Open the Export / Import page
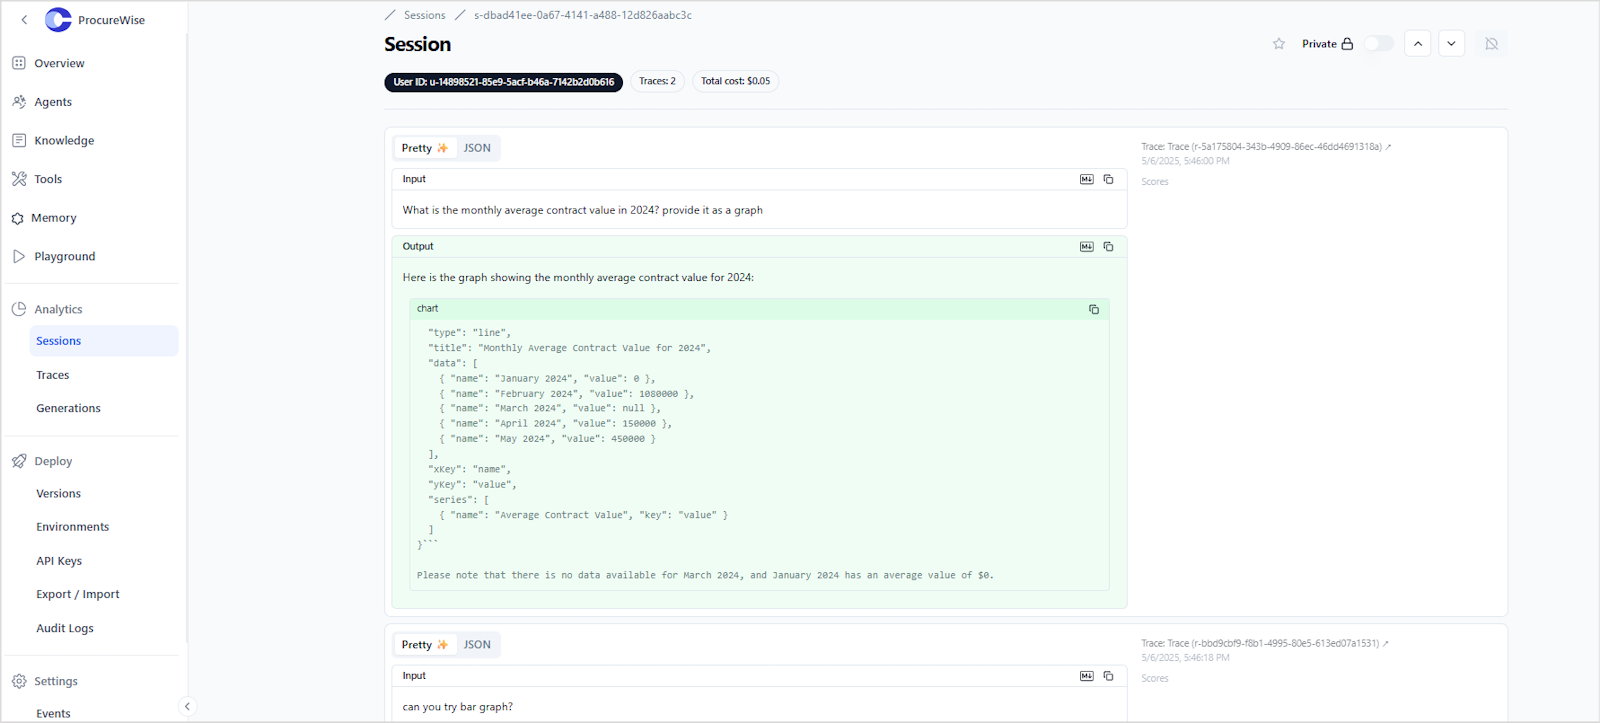 78,594
